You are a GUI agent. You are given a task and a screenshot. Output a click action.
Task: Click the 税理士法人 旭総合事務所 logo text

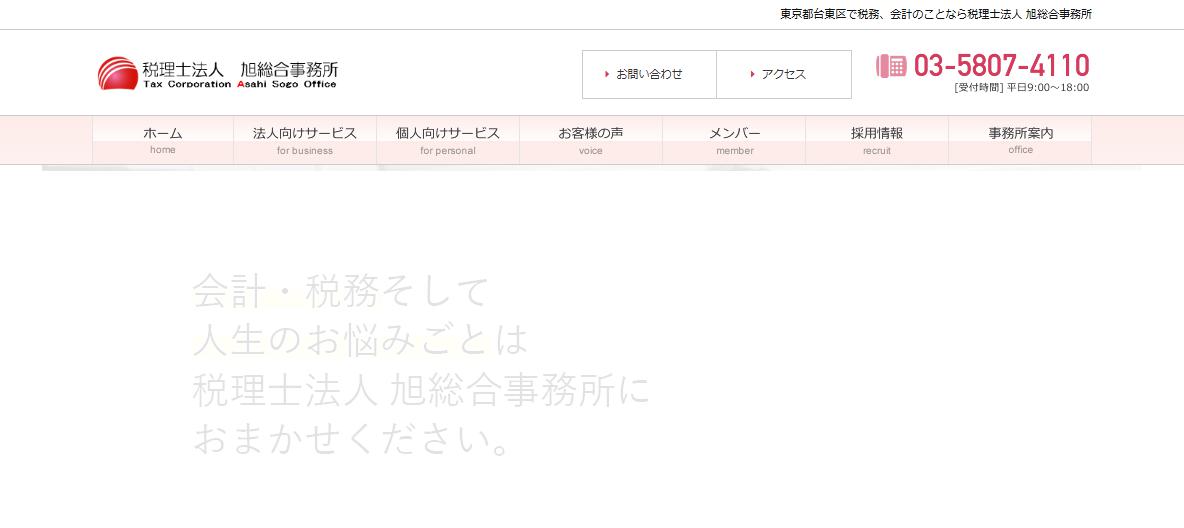tap(240, 69)
